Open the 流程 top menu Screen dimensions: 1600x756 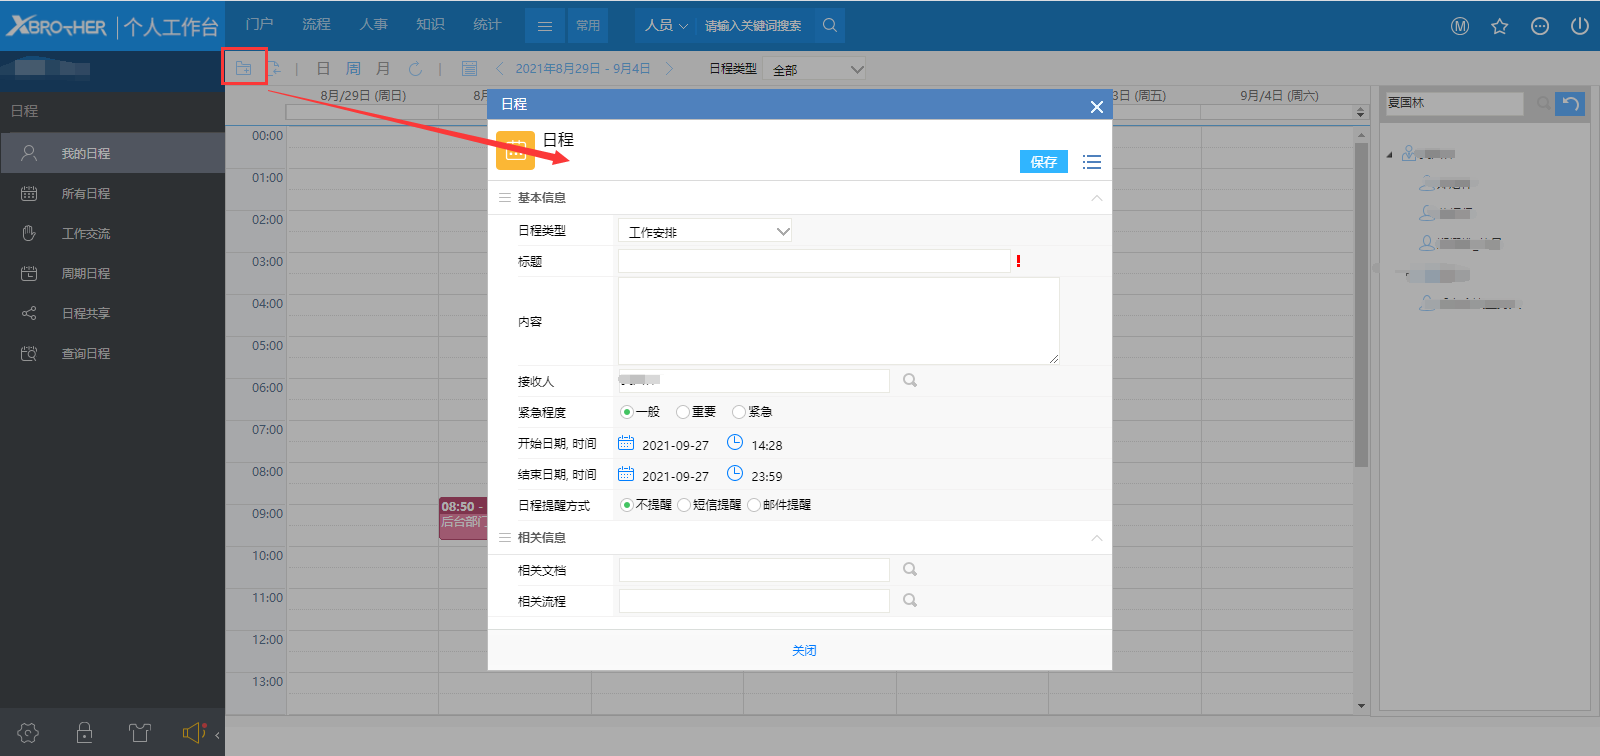(x=316, y=25)
